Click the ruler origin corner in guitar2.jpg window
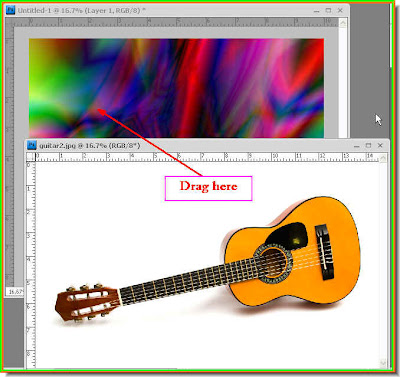Screen dimensions: 400x377 click(31, 157)
